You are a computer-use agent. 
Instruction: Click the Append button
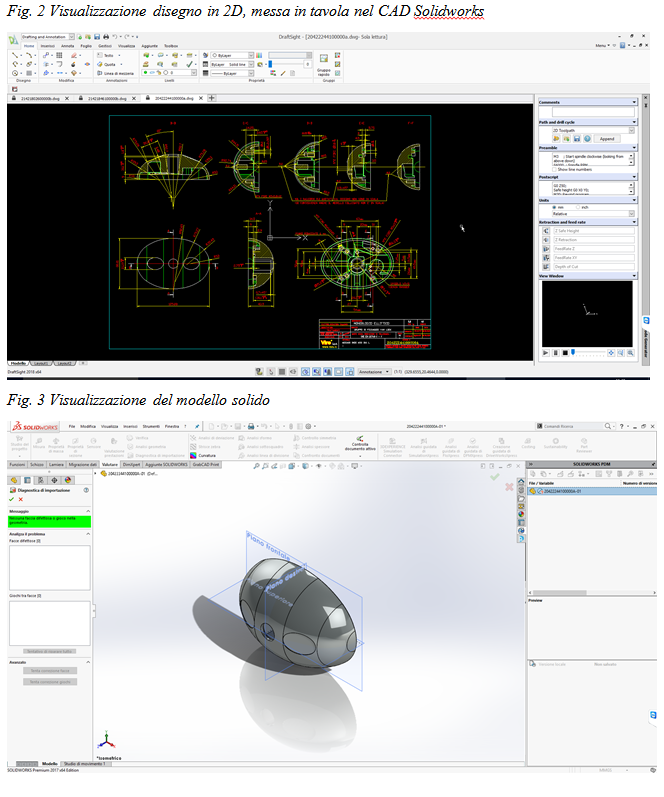[x=607, y=139]
